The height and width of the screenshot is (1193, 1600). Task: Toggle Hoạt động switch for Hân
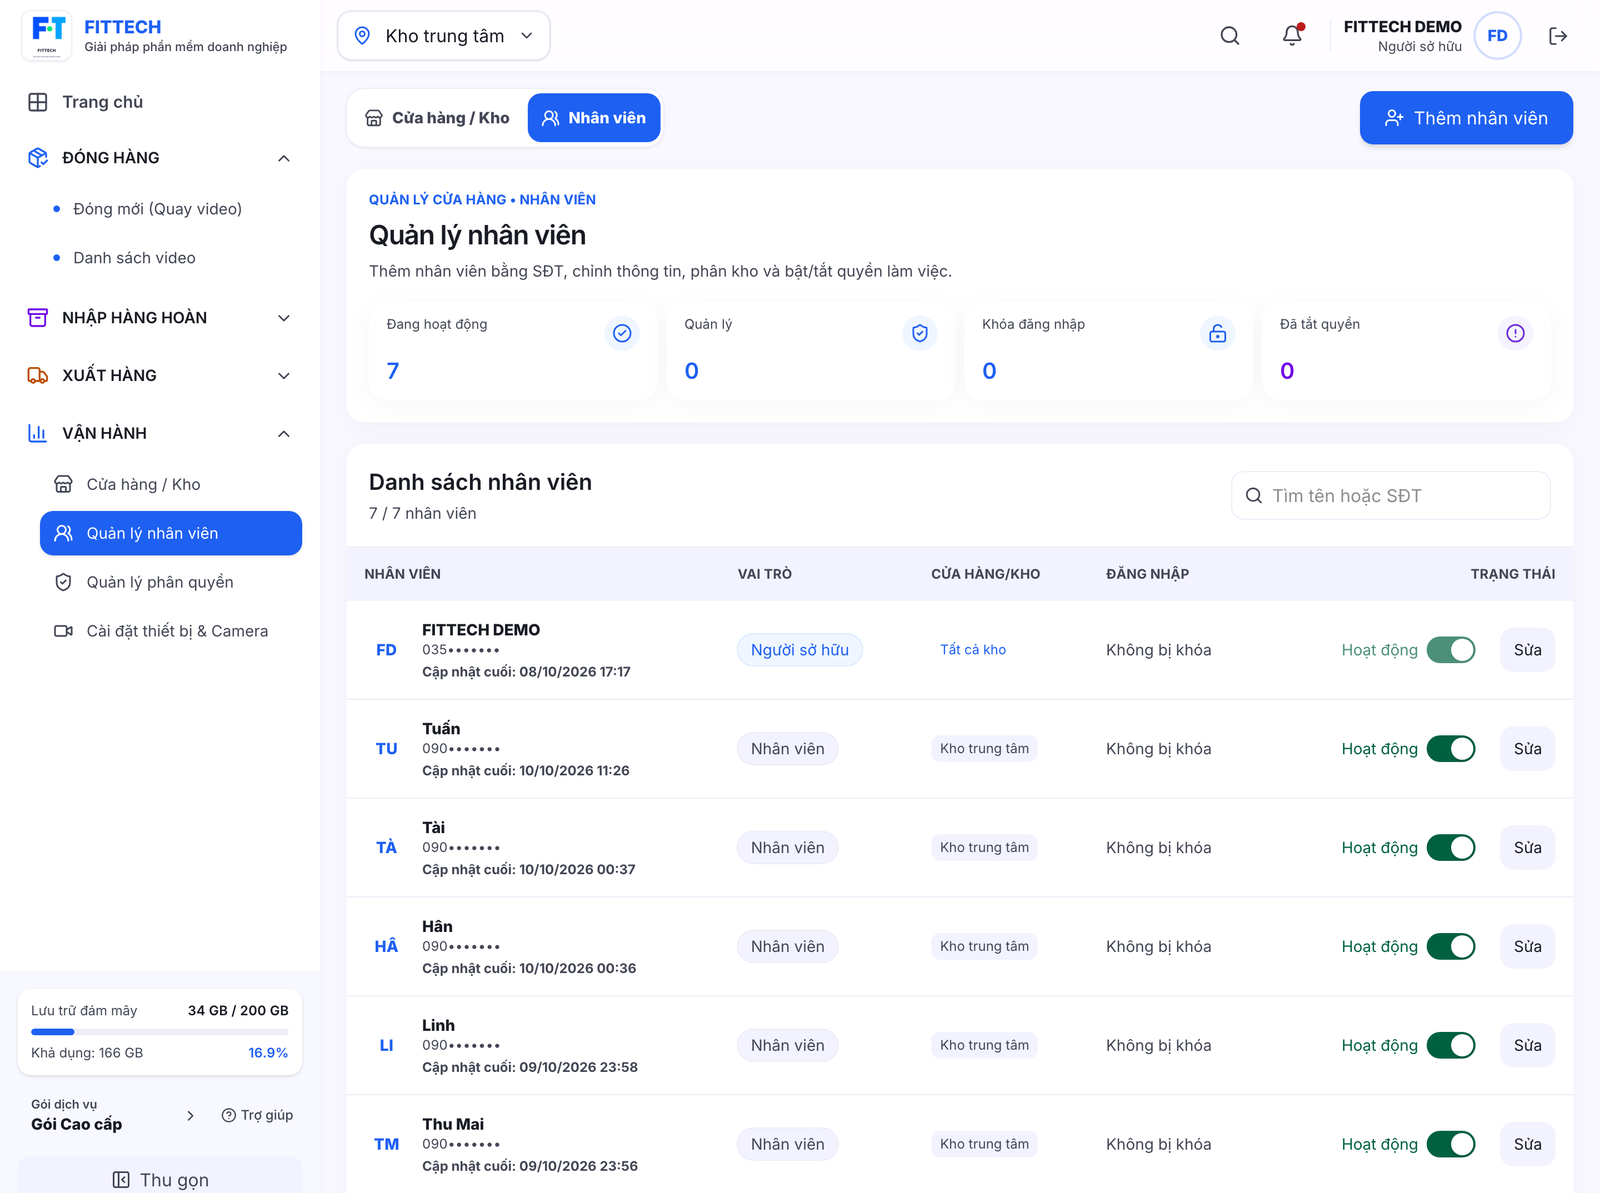(1451, 947)
